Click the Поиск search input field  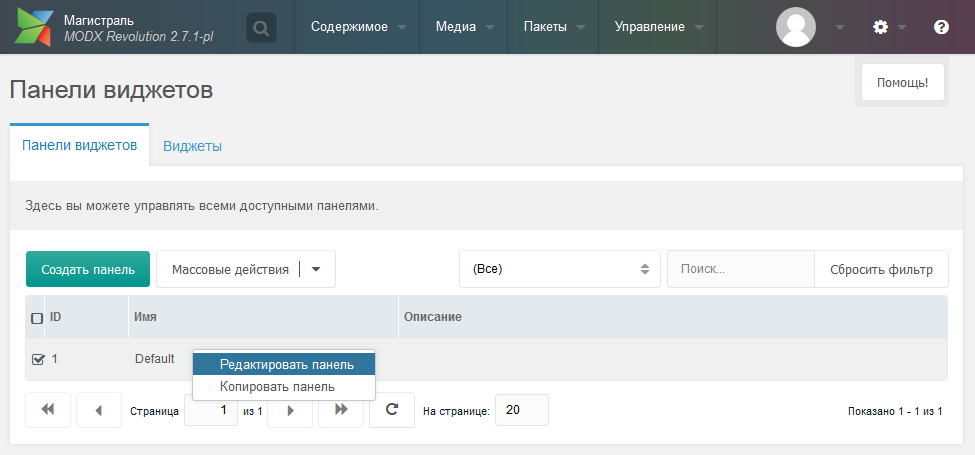click(740, 269)
